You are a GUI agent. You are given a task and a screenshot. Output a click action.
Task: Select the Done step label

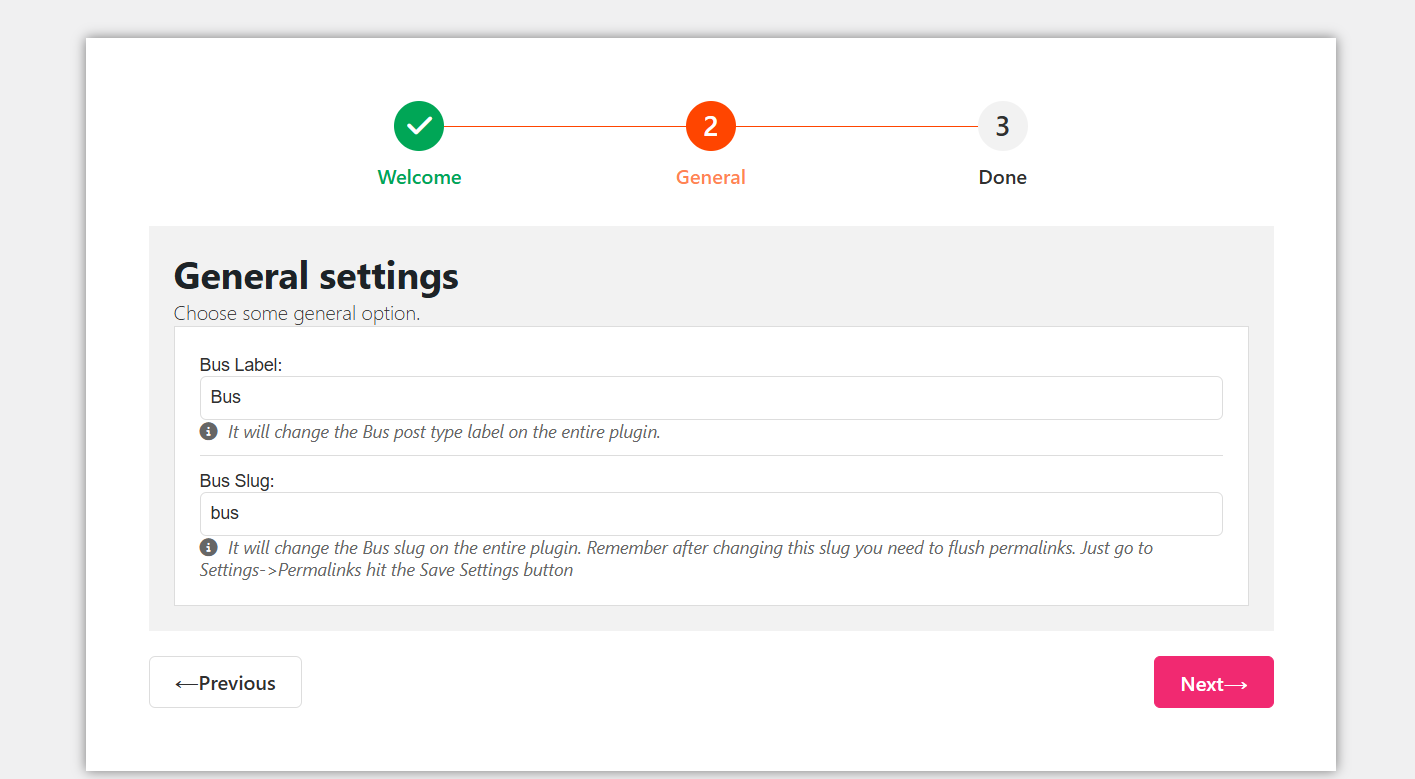(1002, 177)
